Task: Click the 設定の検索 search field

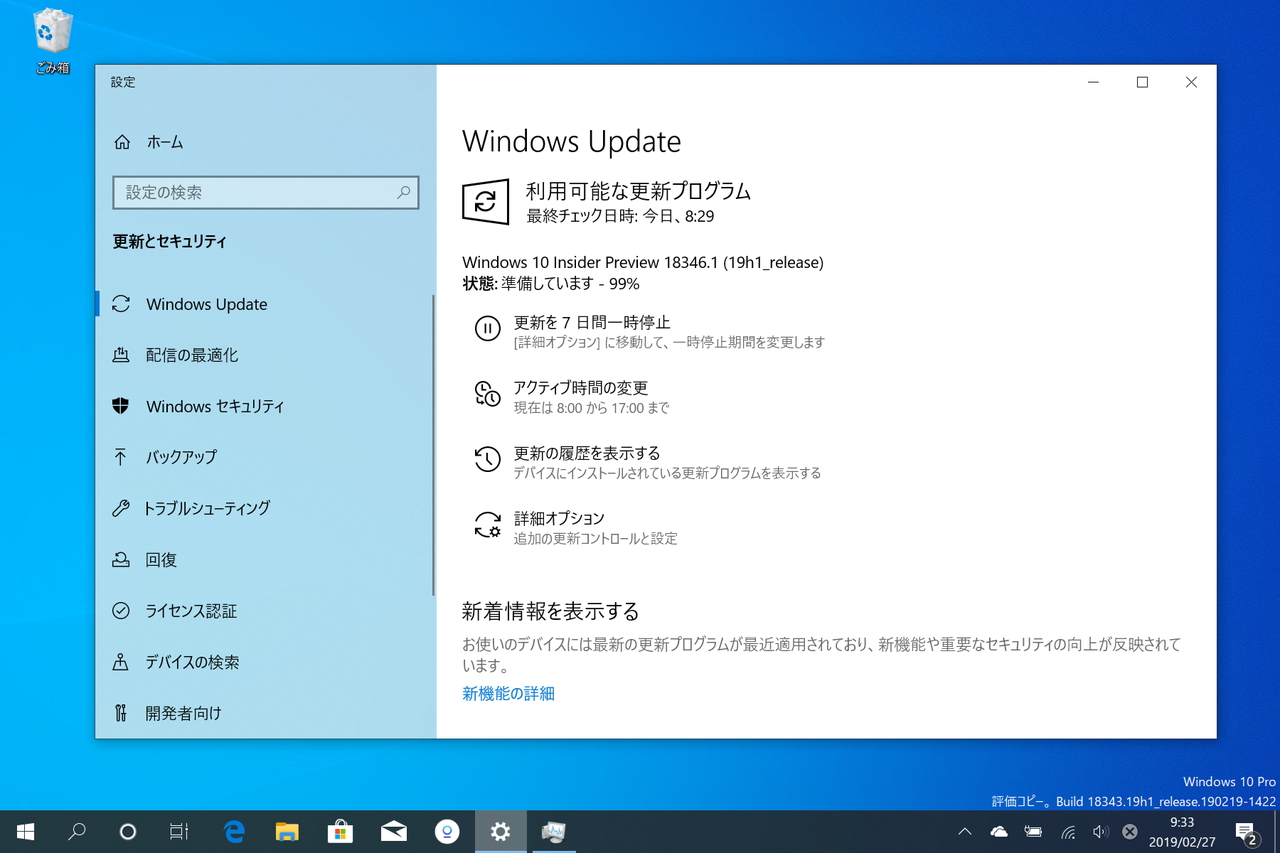Action: click(265, 192)
